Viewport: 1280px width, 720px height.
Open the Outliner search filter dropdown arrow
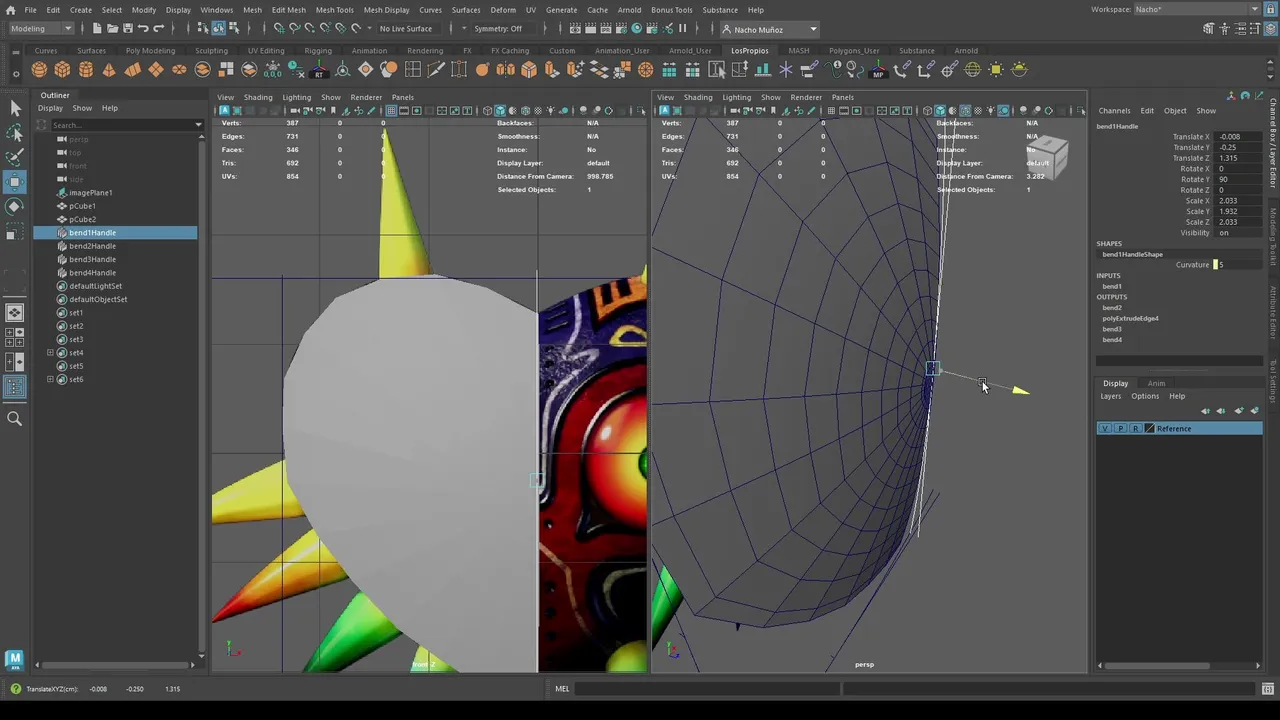(x=199, y=125)
